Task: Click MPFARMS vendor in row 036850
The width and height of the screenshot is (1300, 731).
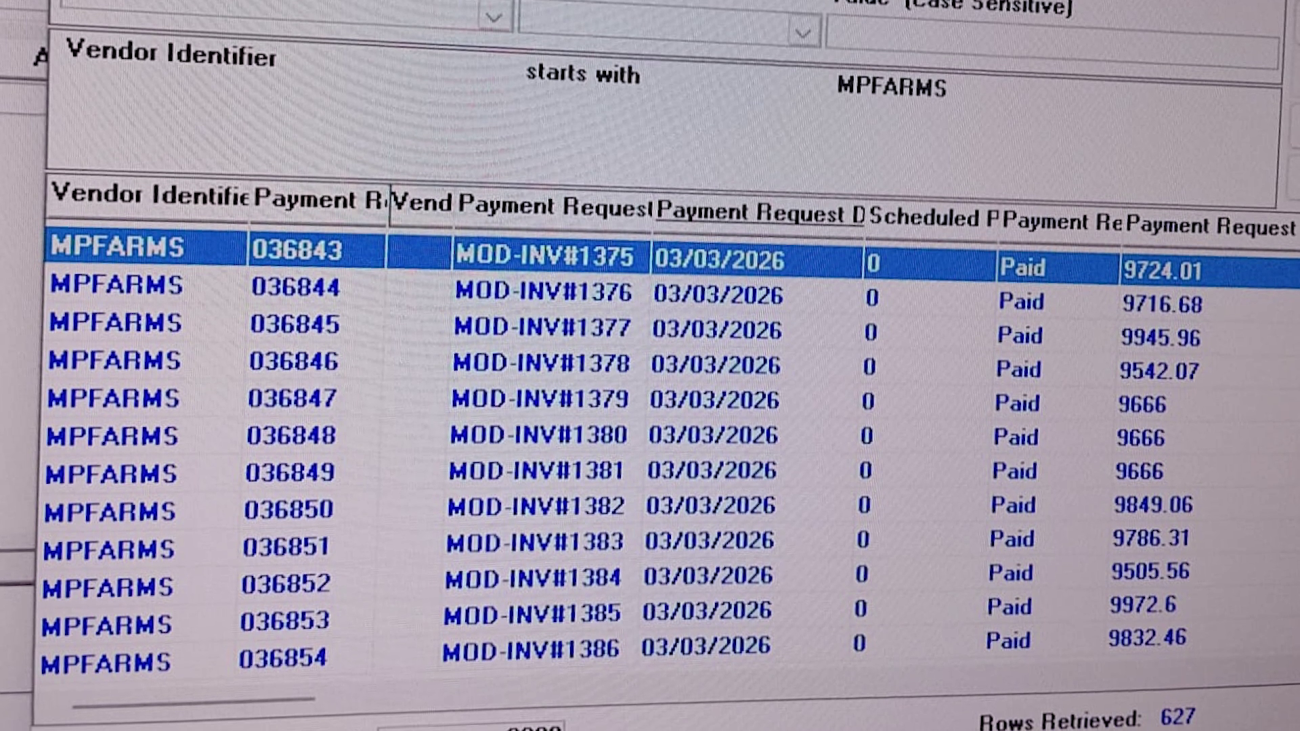Action: 110,512
